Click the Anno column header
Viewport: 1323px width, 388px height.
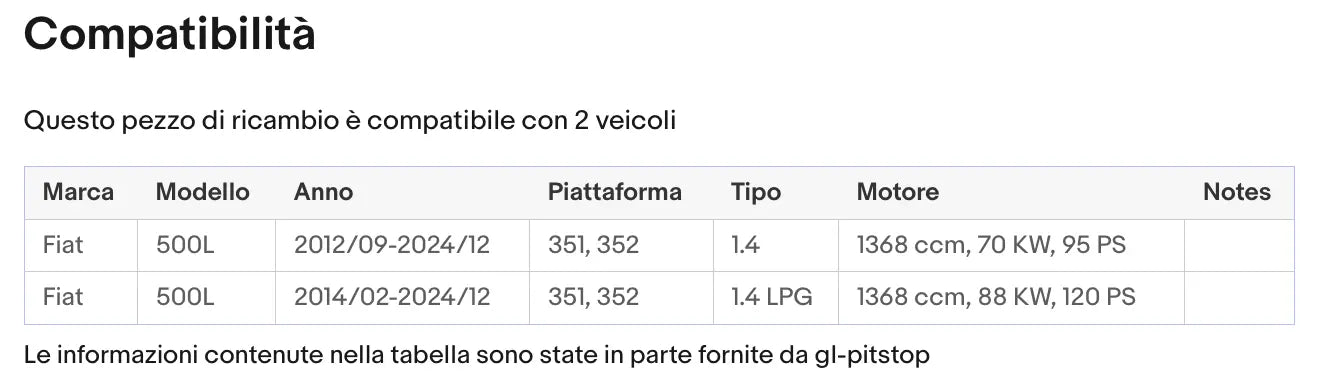324,192
